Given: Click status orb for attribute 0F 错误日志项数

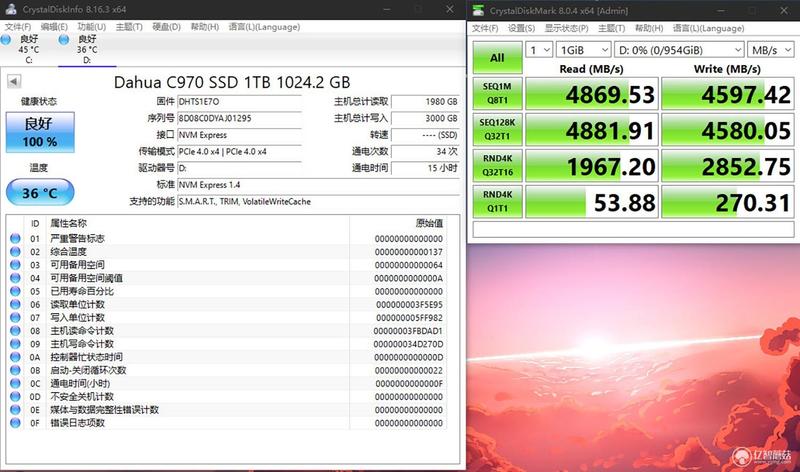Looking at the screenshot, I should [x=15, y=423].
